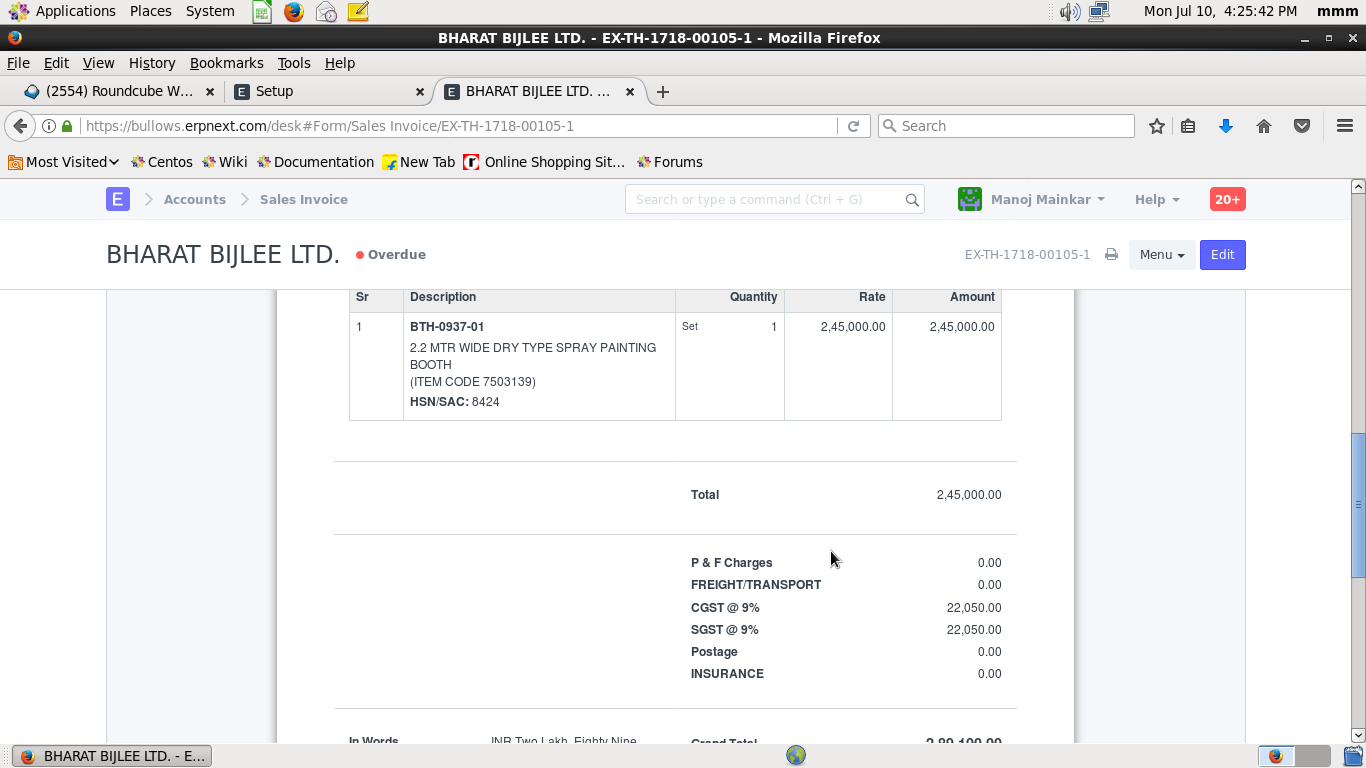Viewport: 1366px width, 768px height.
Task: Focus the ERPNext command search field
Action: pyautogui.click(x=775, y=199)
